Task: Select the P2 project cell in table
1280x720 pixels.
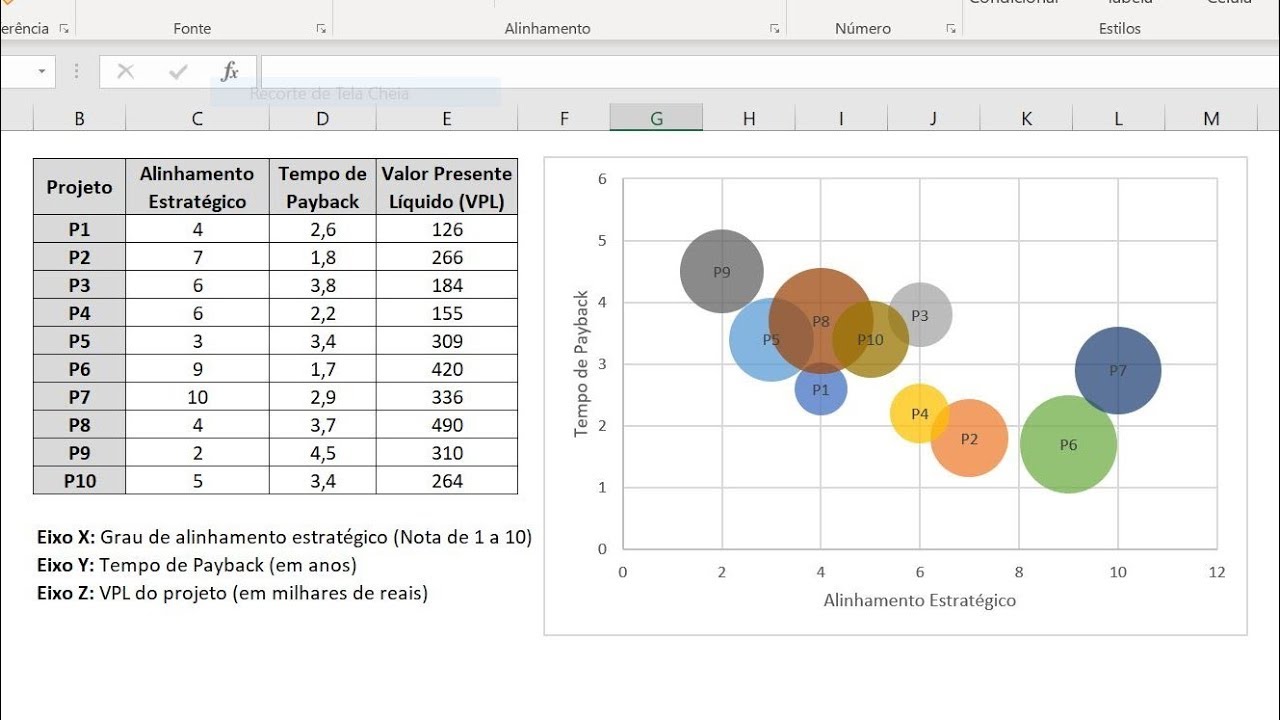Action: [79, 257]
